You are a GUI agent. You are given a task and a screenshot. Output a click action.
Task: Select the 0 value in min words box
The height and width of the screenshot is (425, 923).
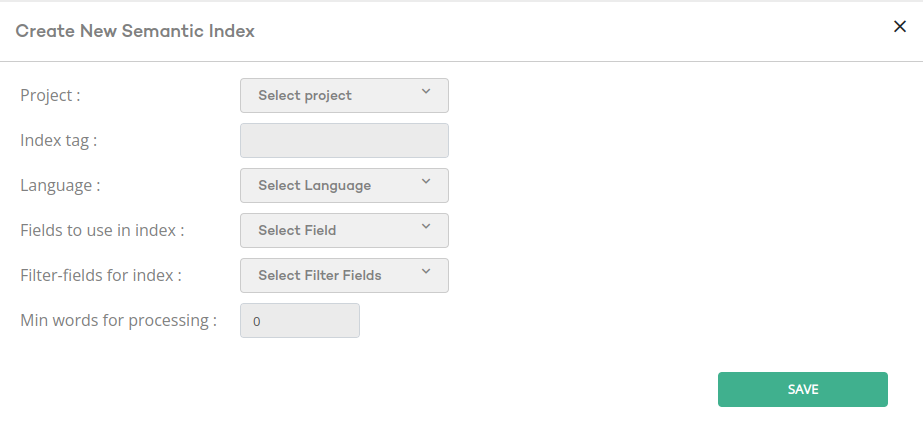pyautogui.click(x=257, y=322)
